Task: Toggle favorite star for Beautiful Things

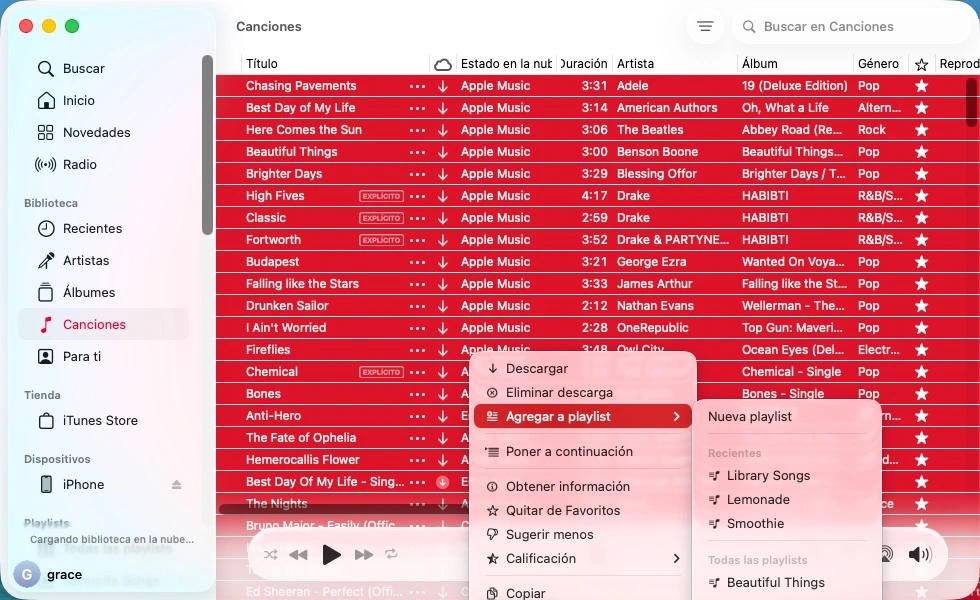Action: click(x=921, y=152)
